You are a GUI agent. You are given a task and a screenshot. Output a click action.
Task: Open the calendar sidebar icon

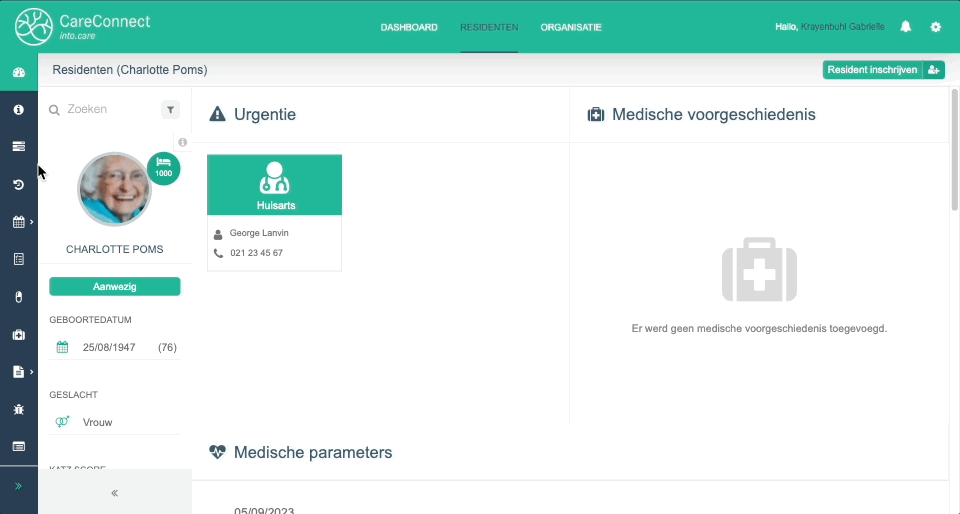pos(18,222)
